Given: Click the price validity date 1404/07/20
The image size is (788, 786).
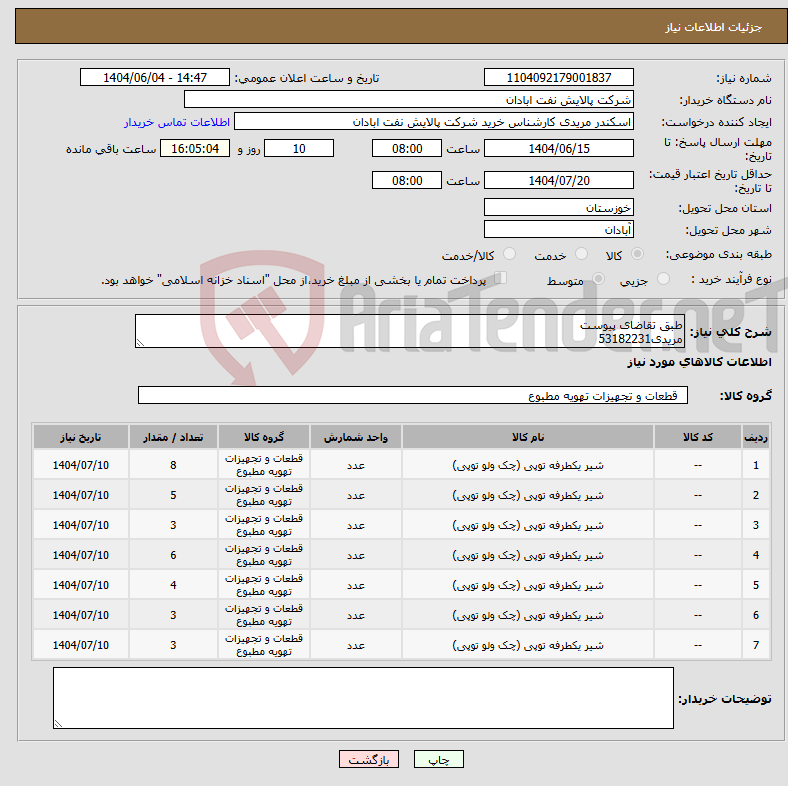Looking at the screenshot, I should pos(558,180).
